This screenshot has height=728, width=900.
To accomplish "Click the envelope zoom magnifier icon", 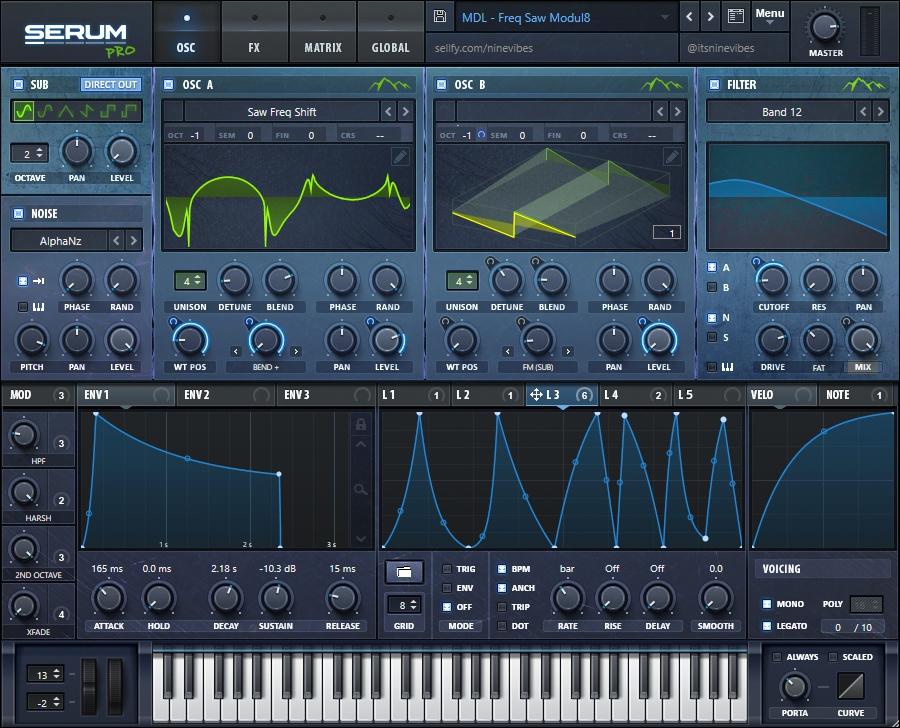I will tap(360, 489).
